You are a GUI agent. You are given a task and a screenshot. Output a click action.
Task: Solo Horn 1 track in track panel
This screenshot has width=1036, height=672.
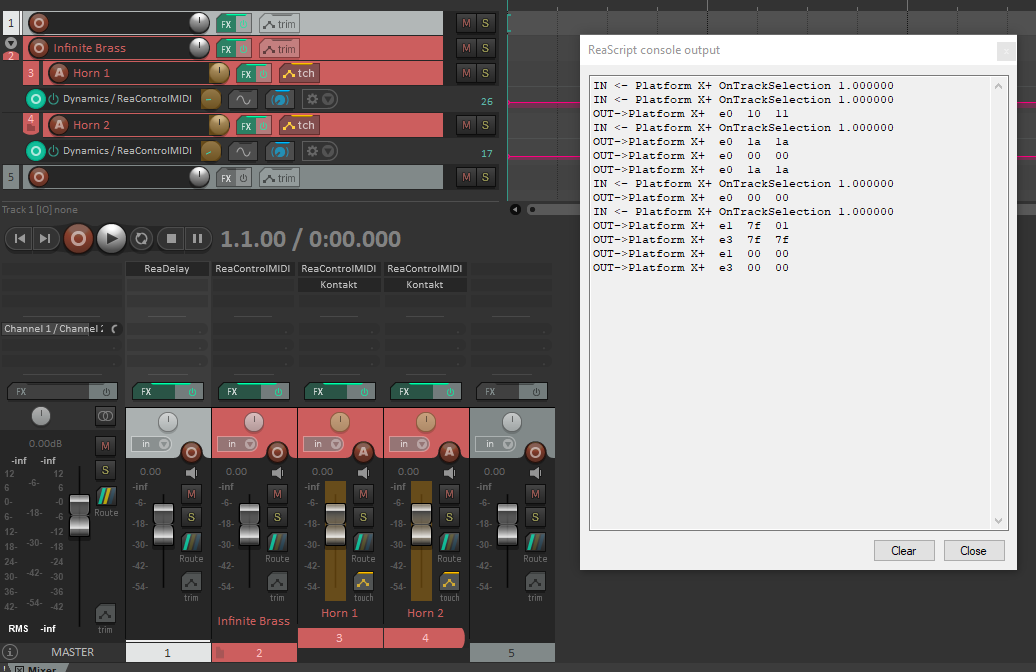click(x=486, y=73)
